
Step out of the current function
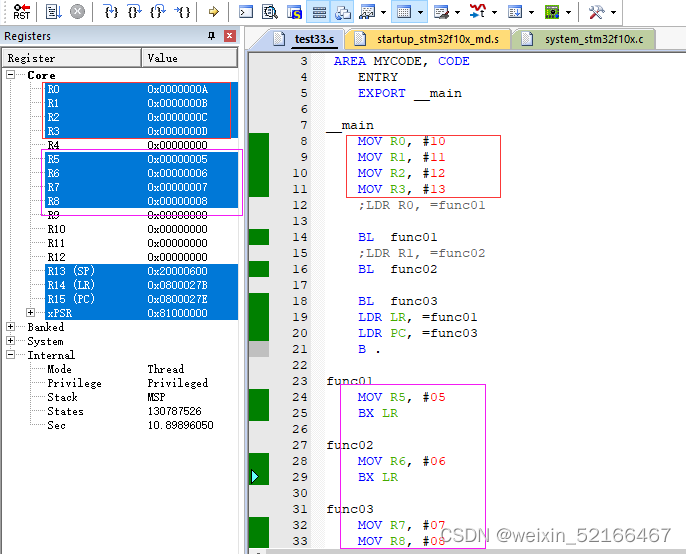pos(158,12)
